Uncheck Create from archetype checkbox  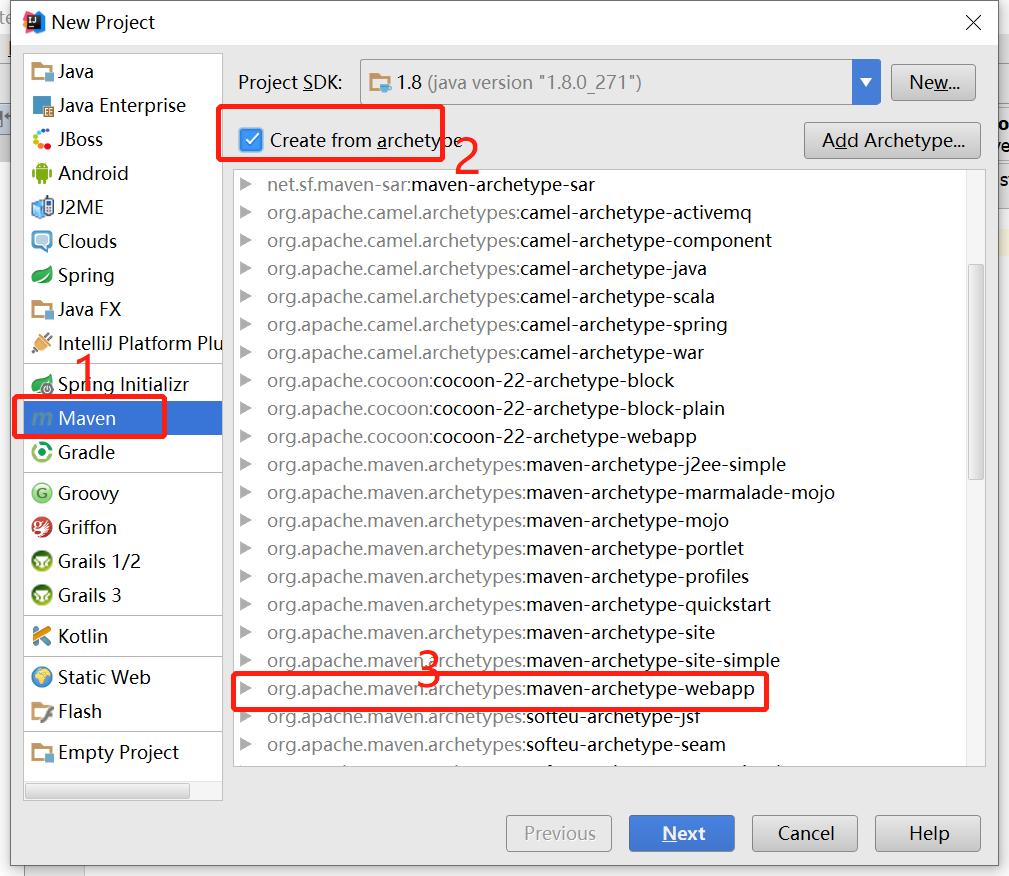pos(250,140)
